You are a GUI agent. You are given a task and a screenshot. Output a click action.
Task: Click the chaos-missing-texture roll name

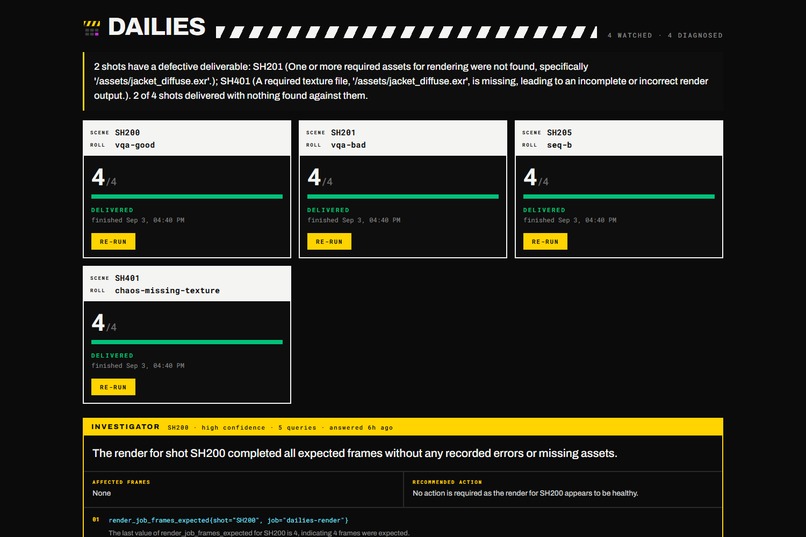point(167,290)
